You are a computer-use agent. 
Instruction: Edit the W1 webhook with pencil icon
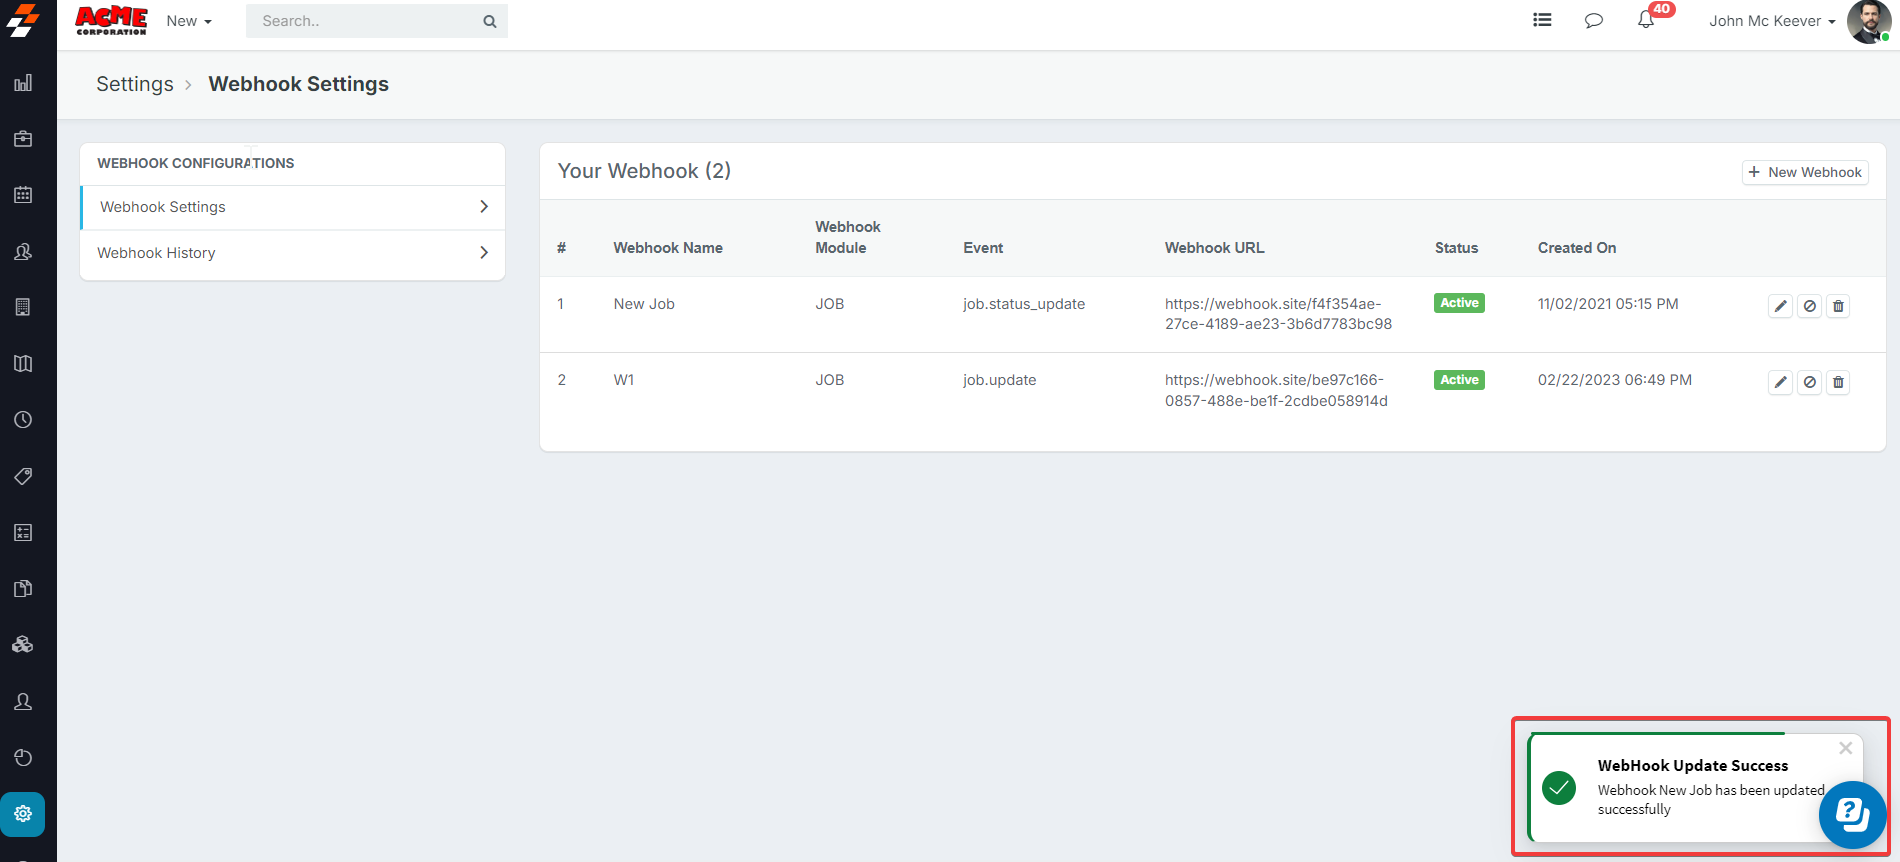pos(1780,382)
